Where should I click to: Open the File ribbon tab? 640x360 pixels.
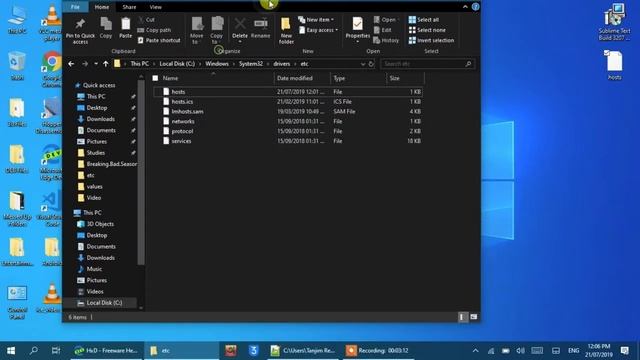click(75, 7)
